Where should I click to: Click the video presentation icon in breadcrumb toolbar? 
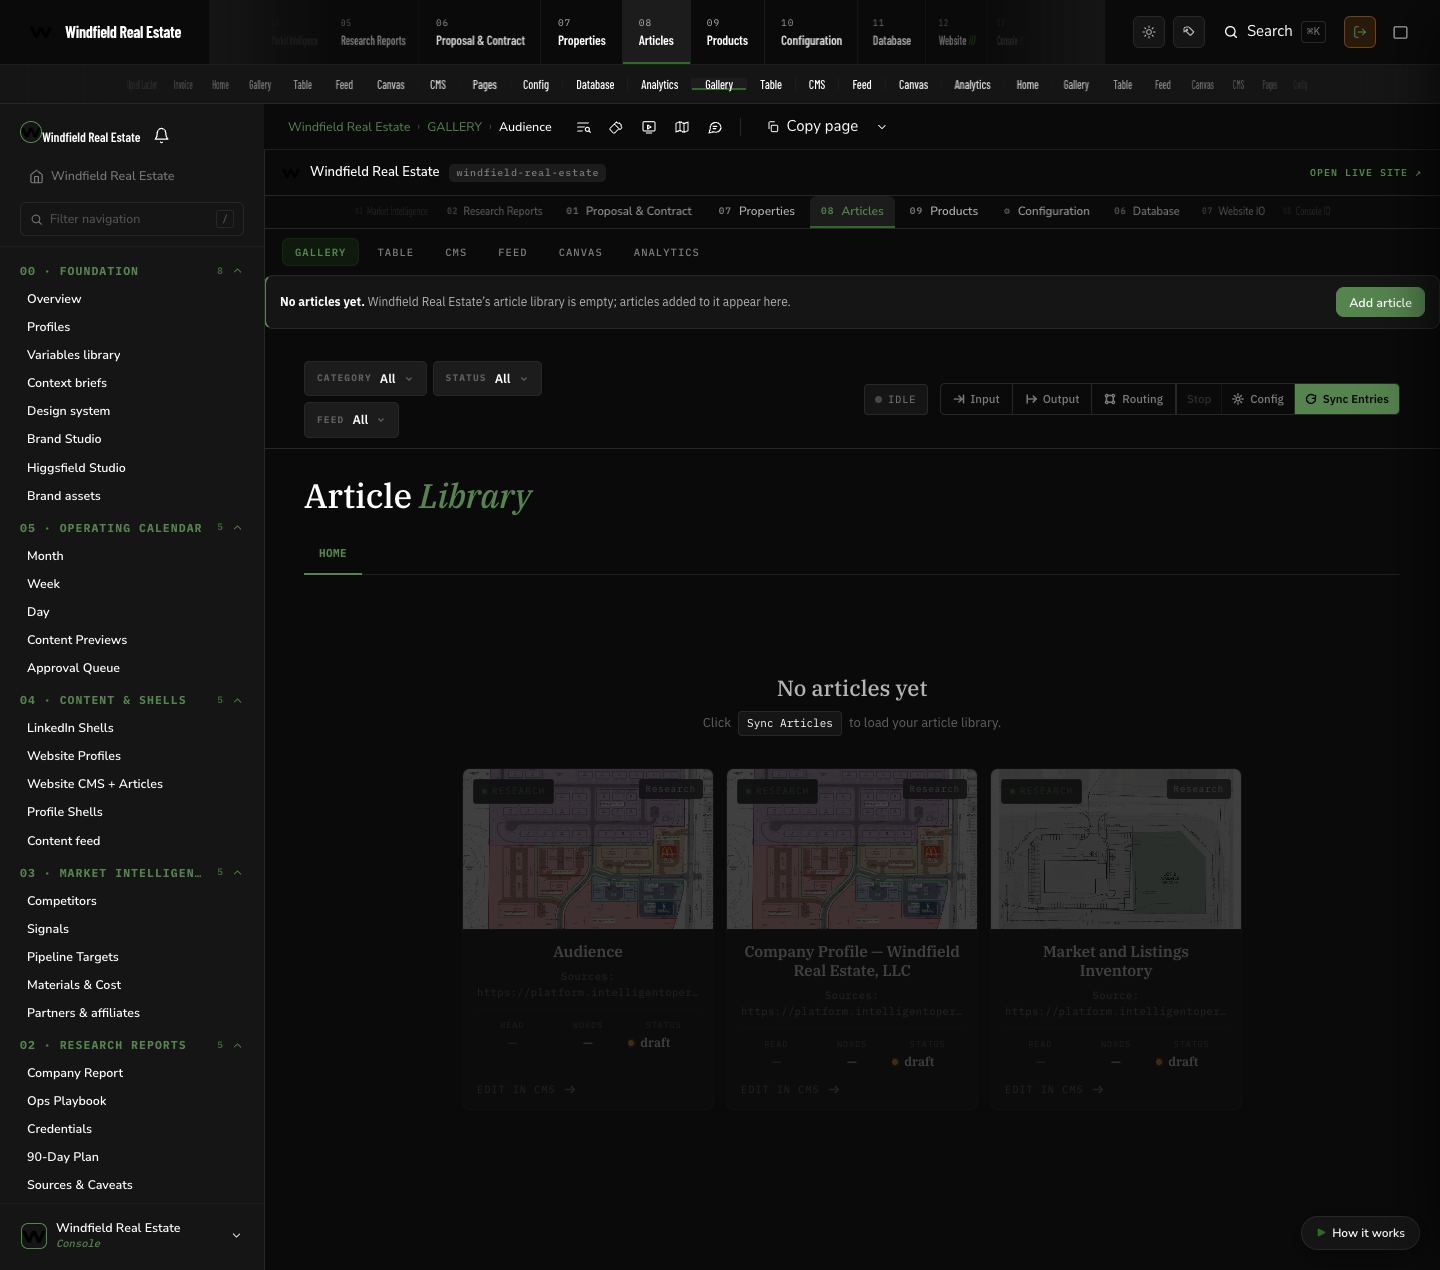pyautogui.click(x=649, y=127)
